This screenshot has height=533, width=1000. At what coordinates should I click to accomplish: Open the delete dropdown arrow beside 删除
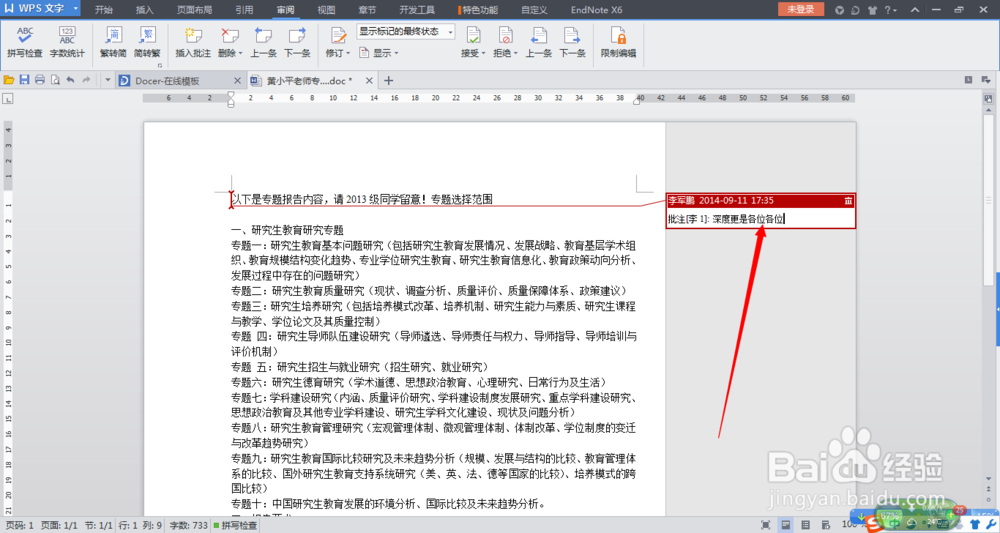tap(240, 53)
